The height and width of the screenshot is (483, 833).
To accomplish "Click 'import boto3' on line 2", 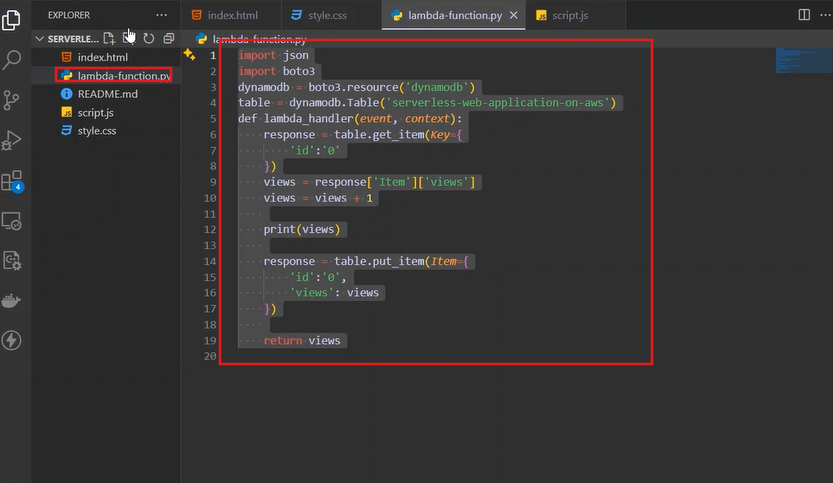I will 276,71.
